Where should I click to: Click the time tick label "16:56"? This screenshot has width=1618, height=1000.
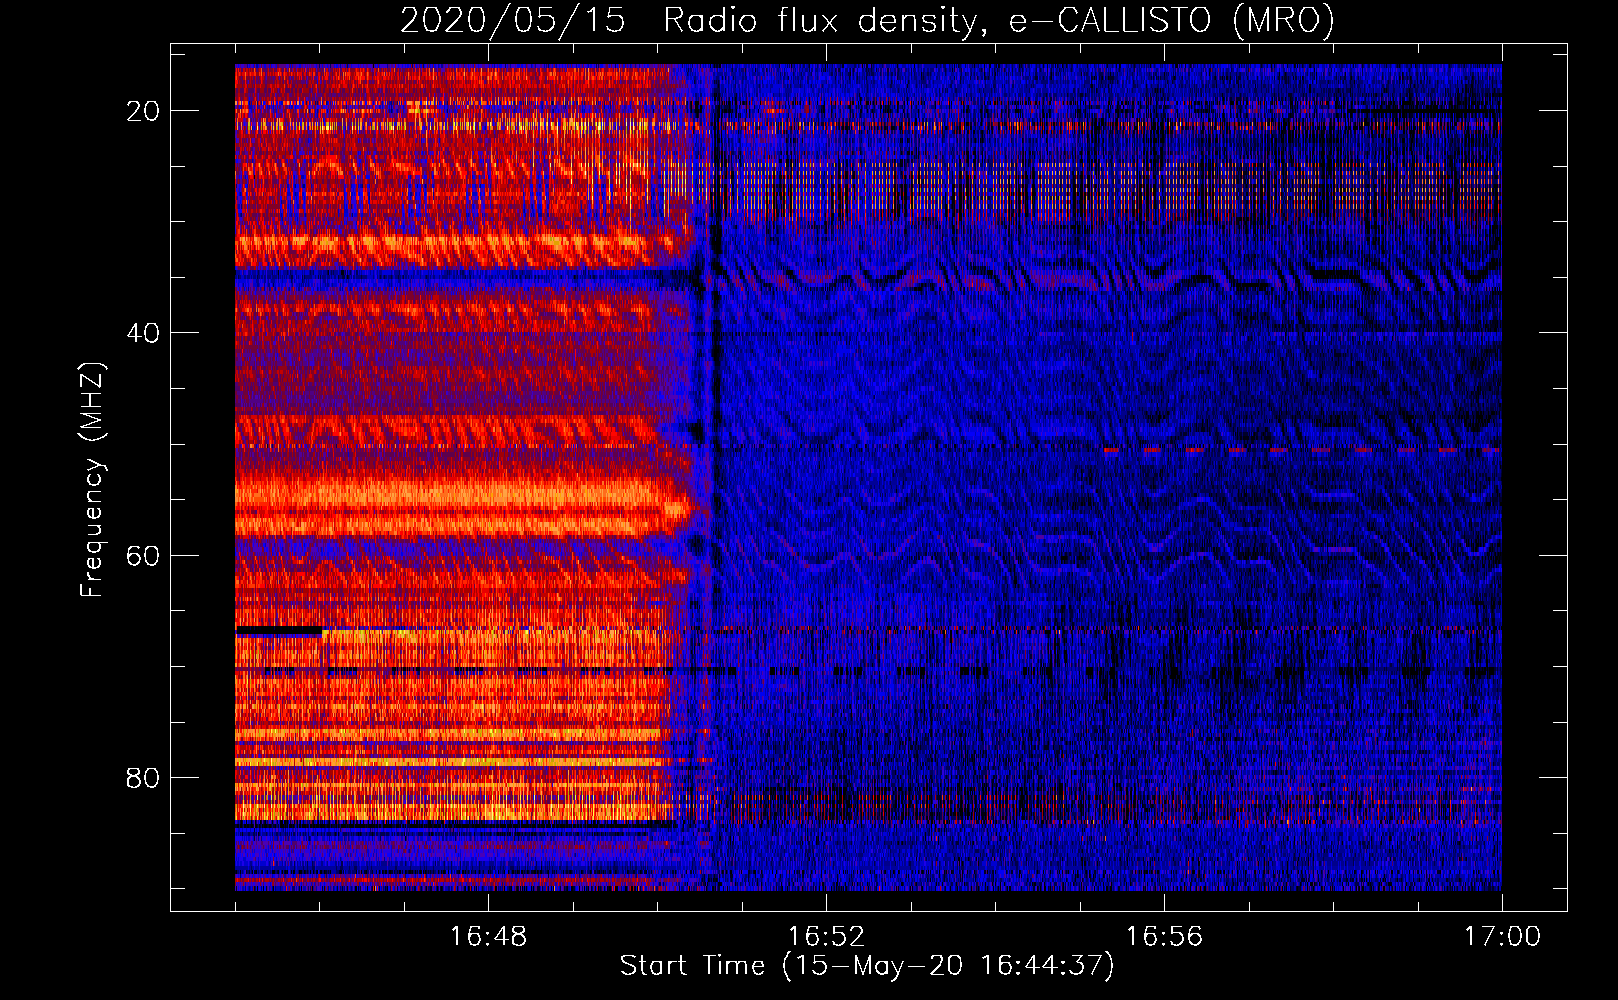(1164, 937)
